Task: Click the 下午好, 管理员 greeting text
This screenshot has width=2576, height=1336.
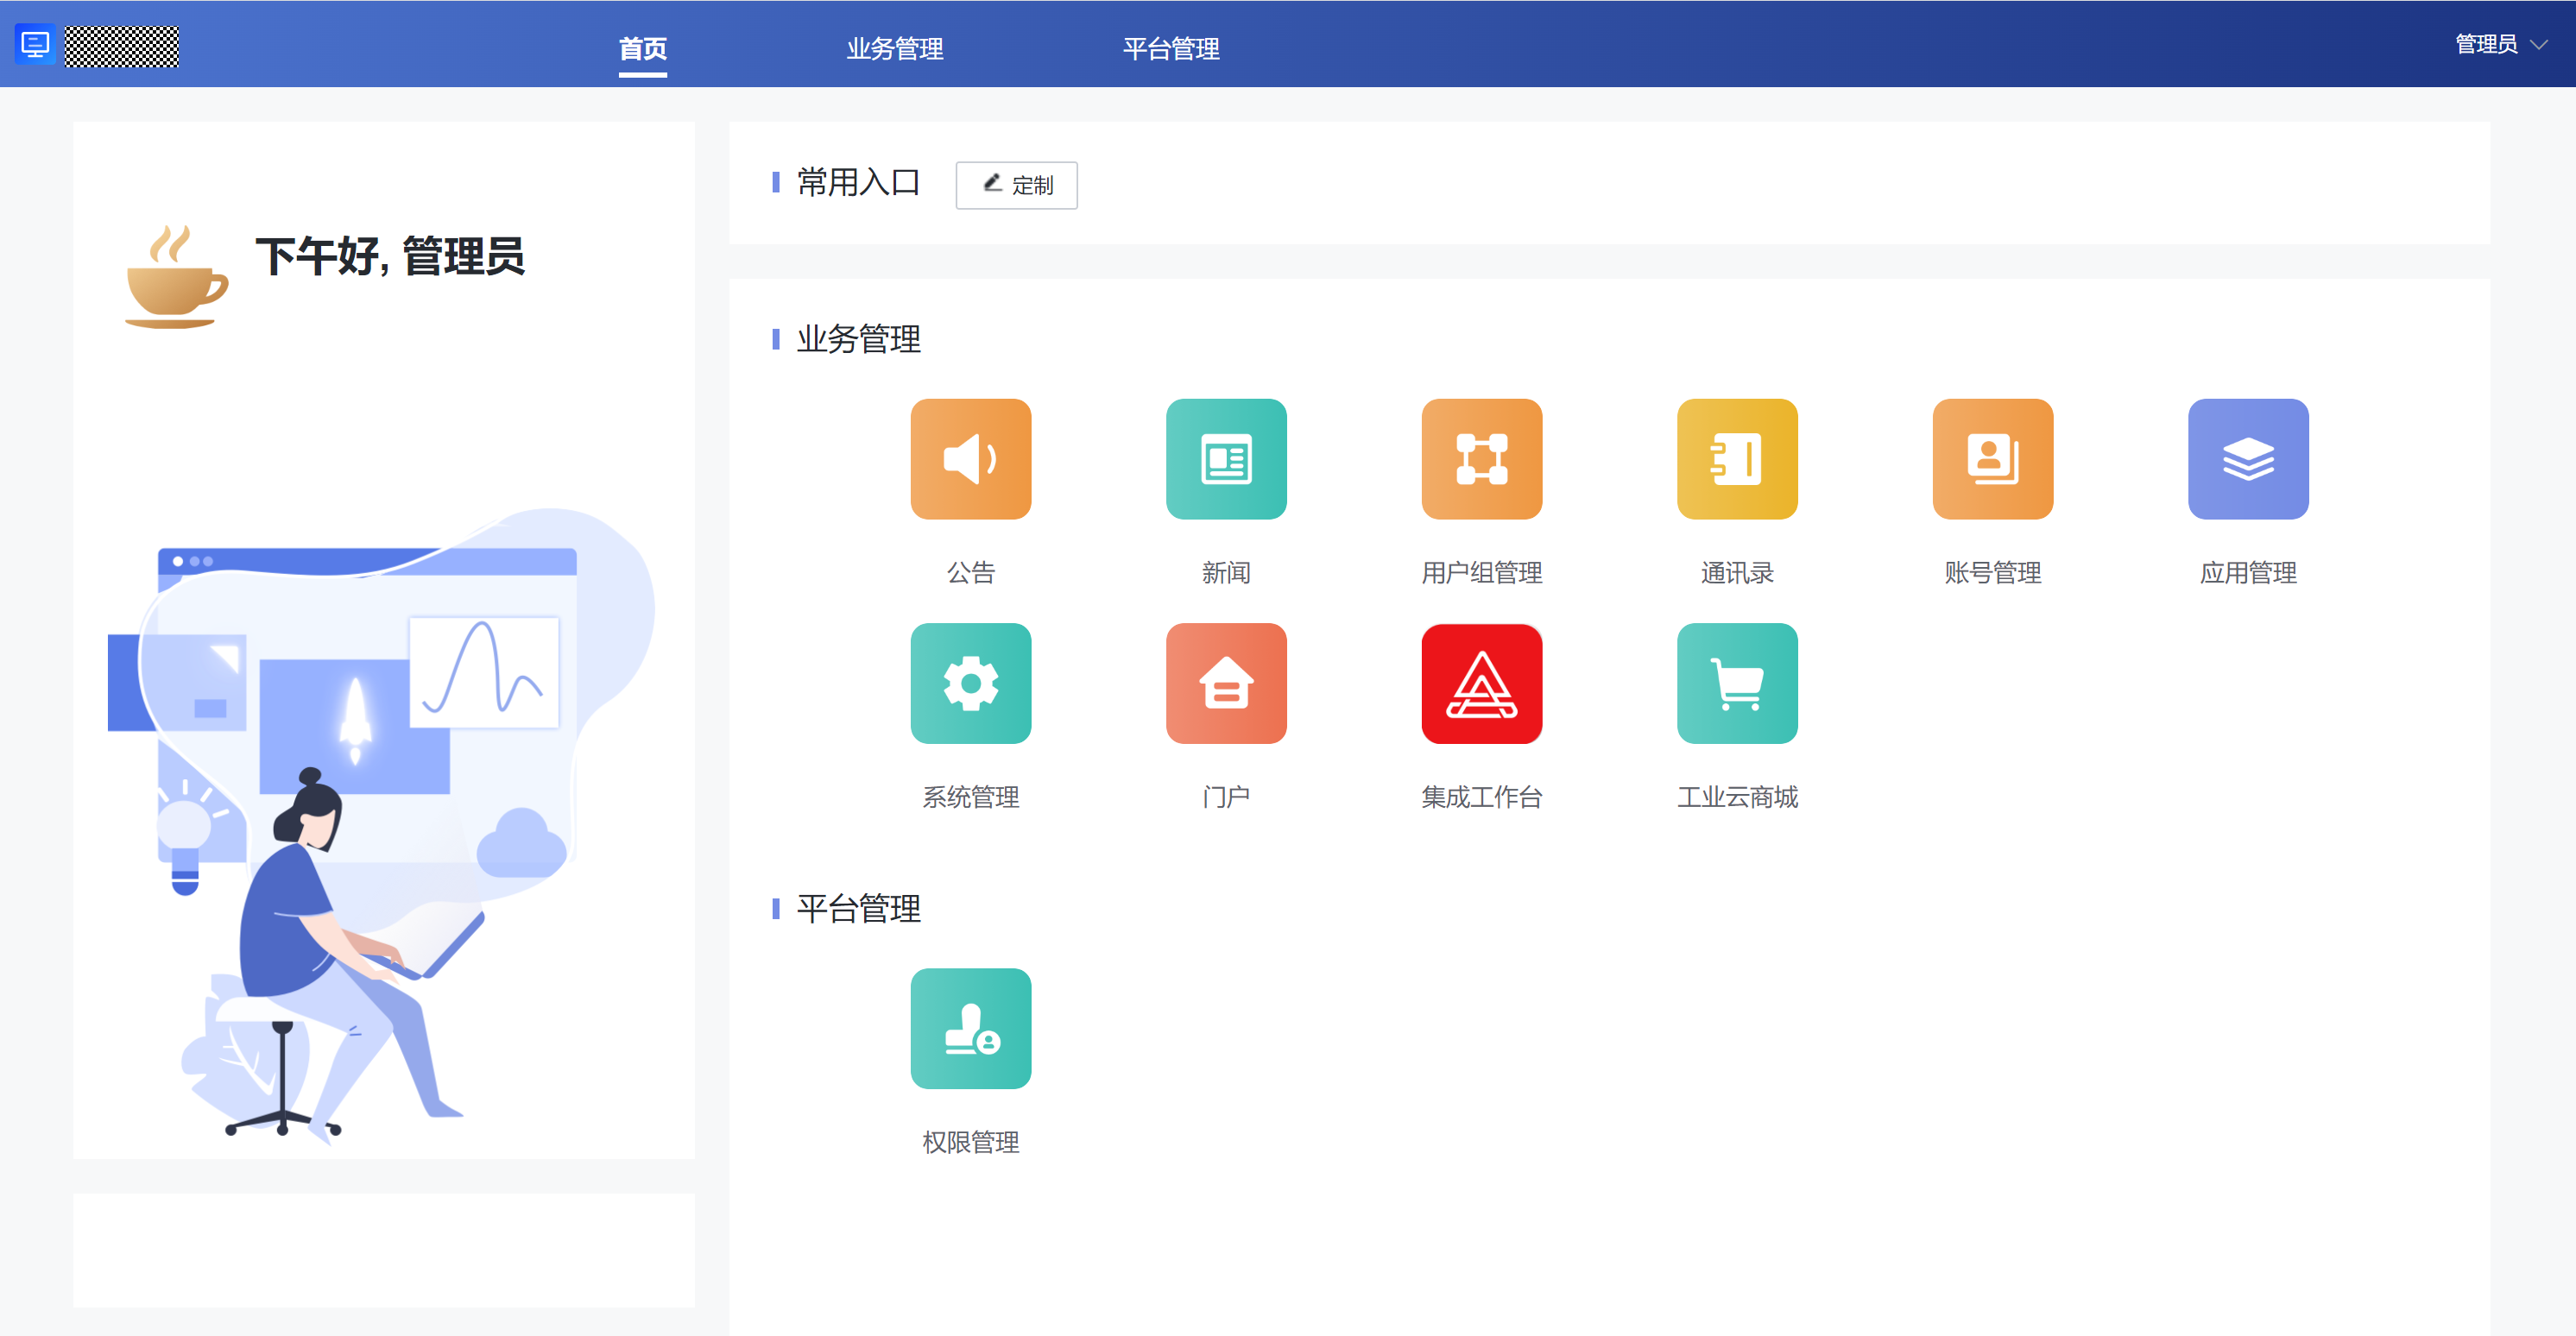Action: pyautogui.click(x=389, y=257)
